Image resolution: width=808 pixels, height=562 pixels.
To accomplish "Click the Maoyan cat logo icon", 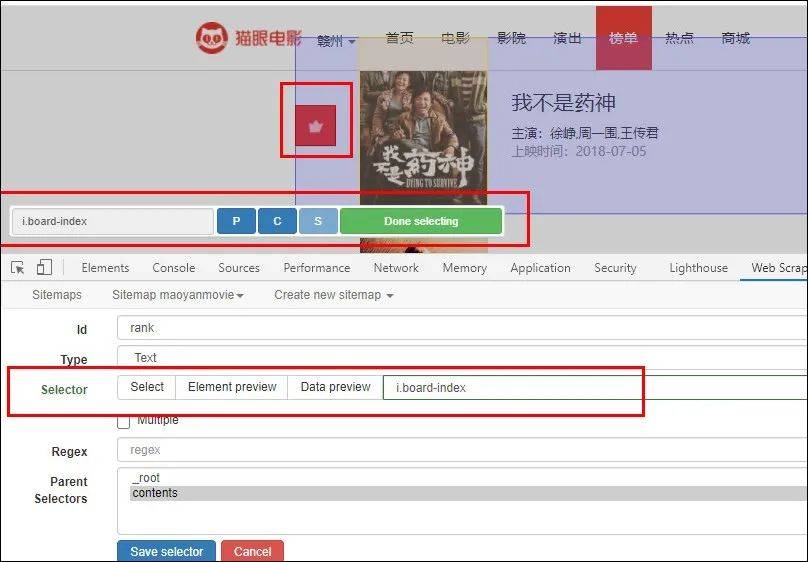I will [211, 38].
